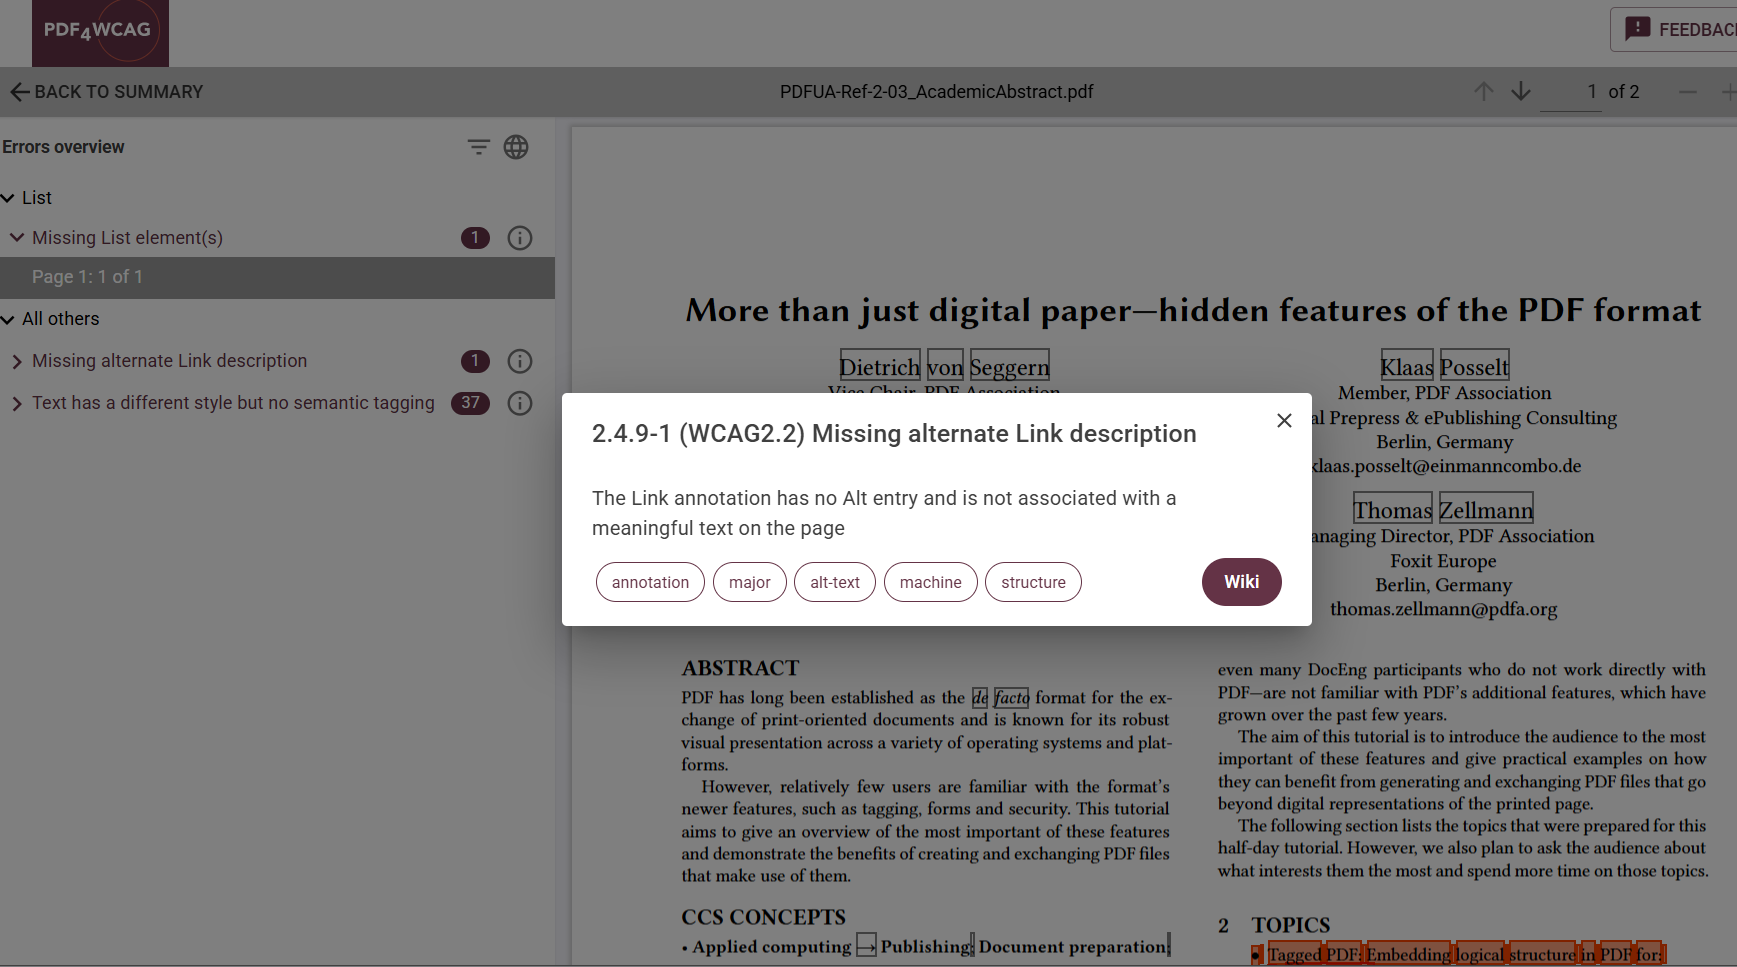Show info for Text different style error
Screen dimensions: 1737x967
pos(520,403)
